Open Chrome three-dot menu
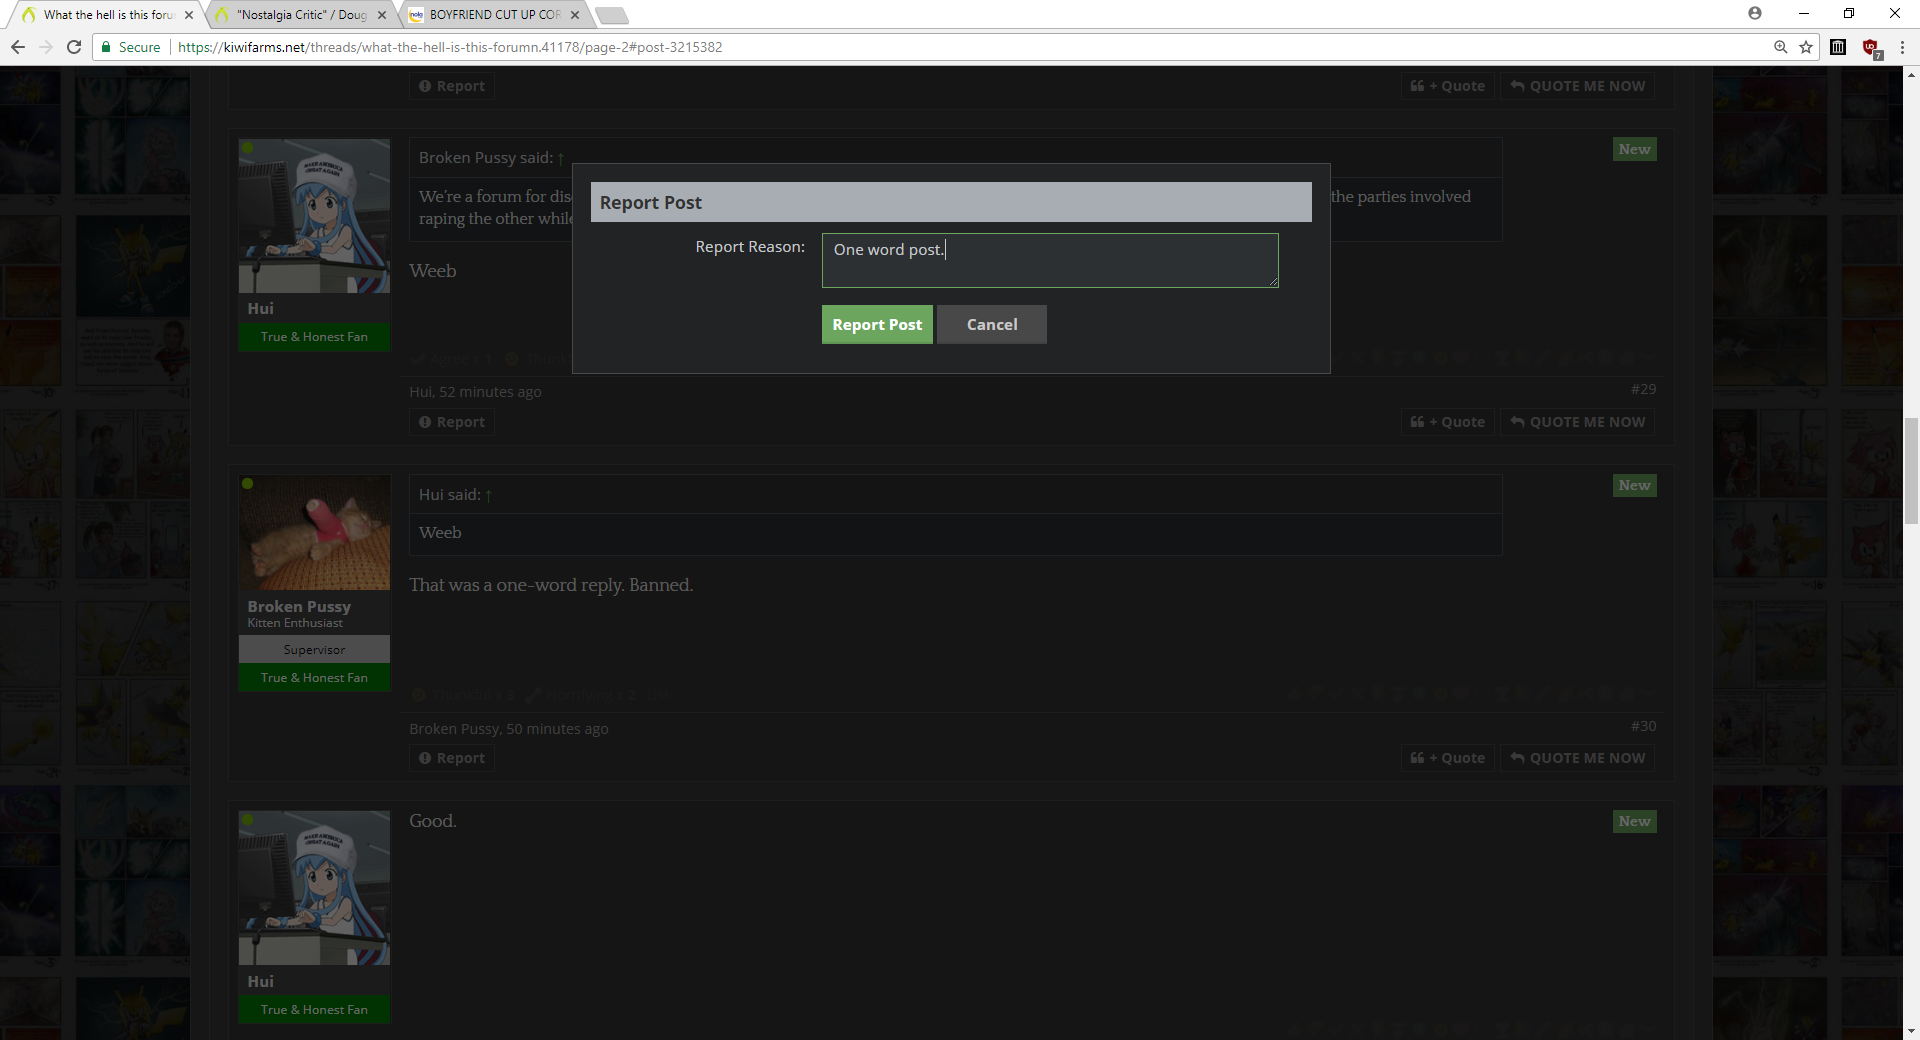1920x1040 pixels. click(x=1902, y=47)
